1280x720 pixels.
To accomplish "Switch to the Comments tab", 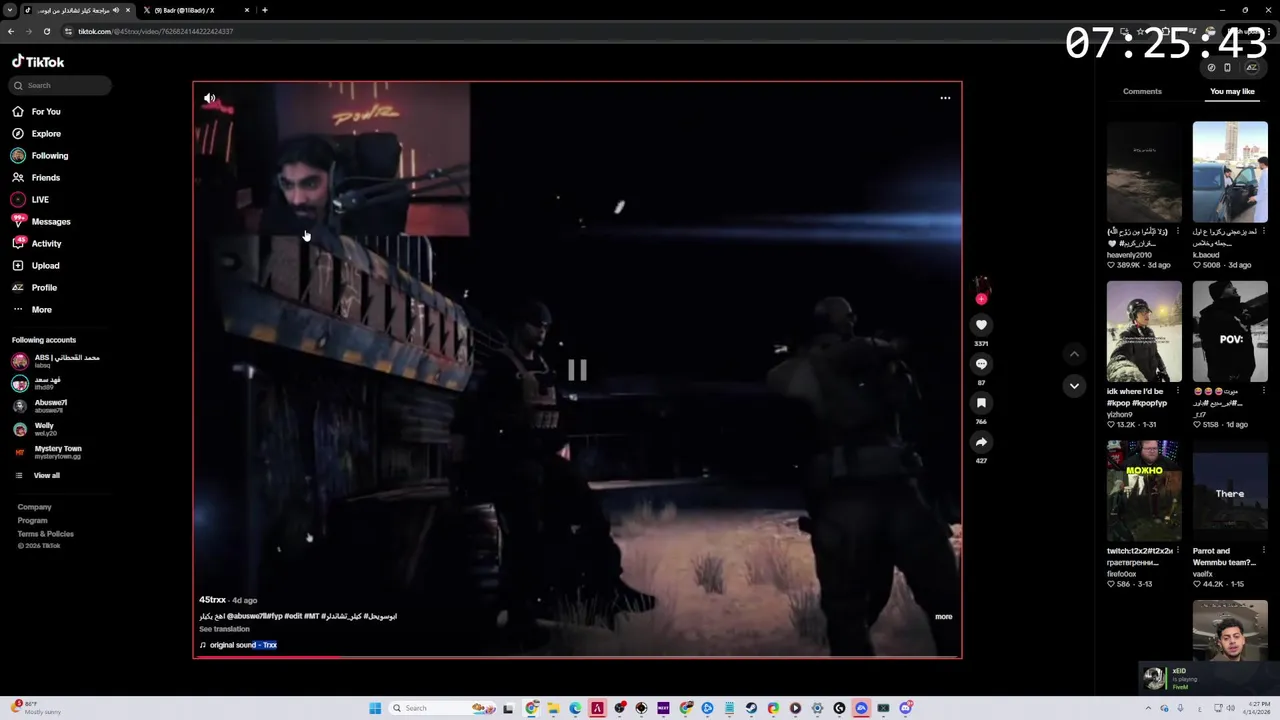I will 1142,91.
